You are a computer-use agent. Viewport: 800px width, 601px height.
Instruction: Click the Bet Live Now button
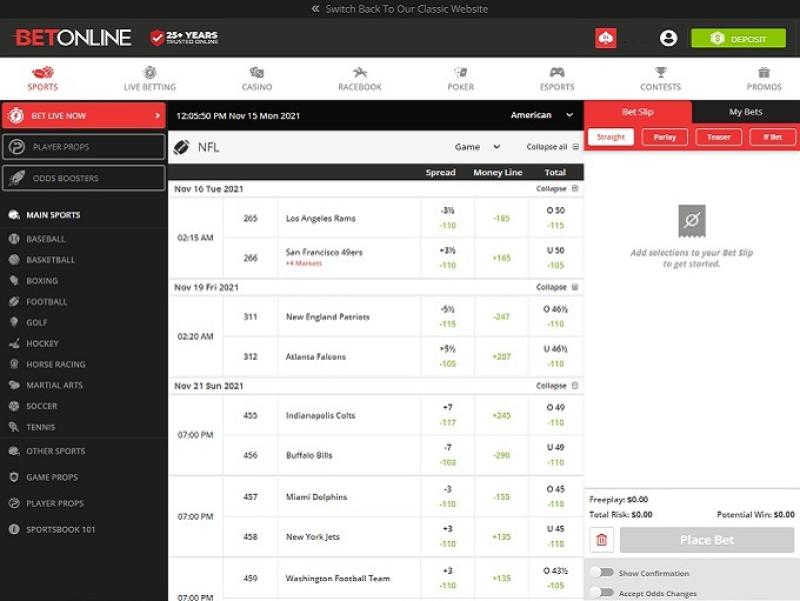click(82, 115)
